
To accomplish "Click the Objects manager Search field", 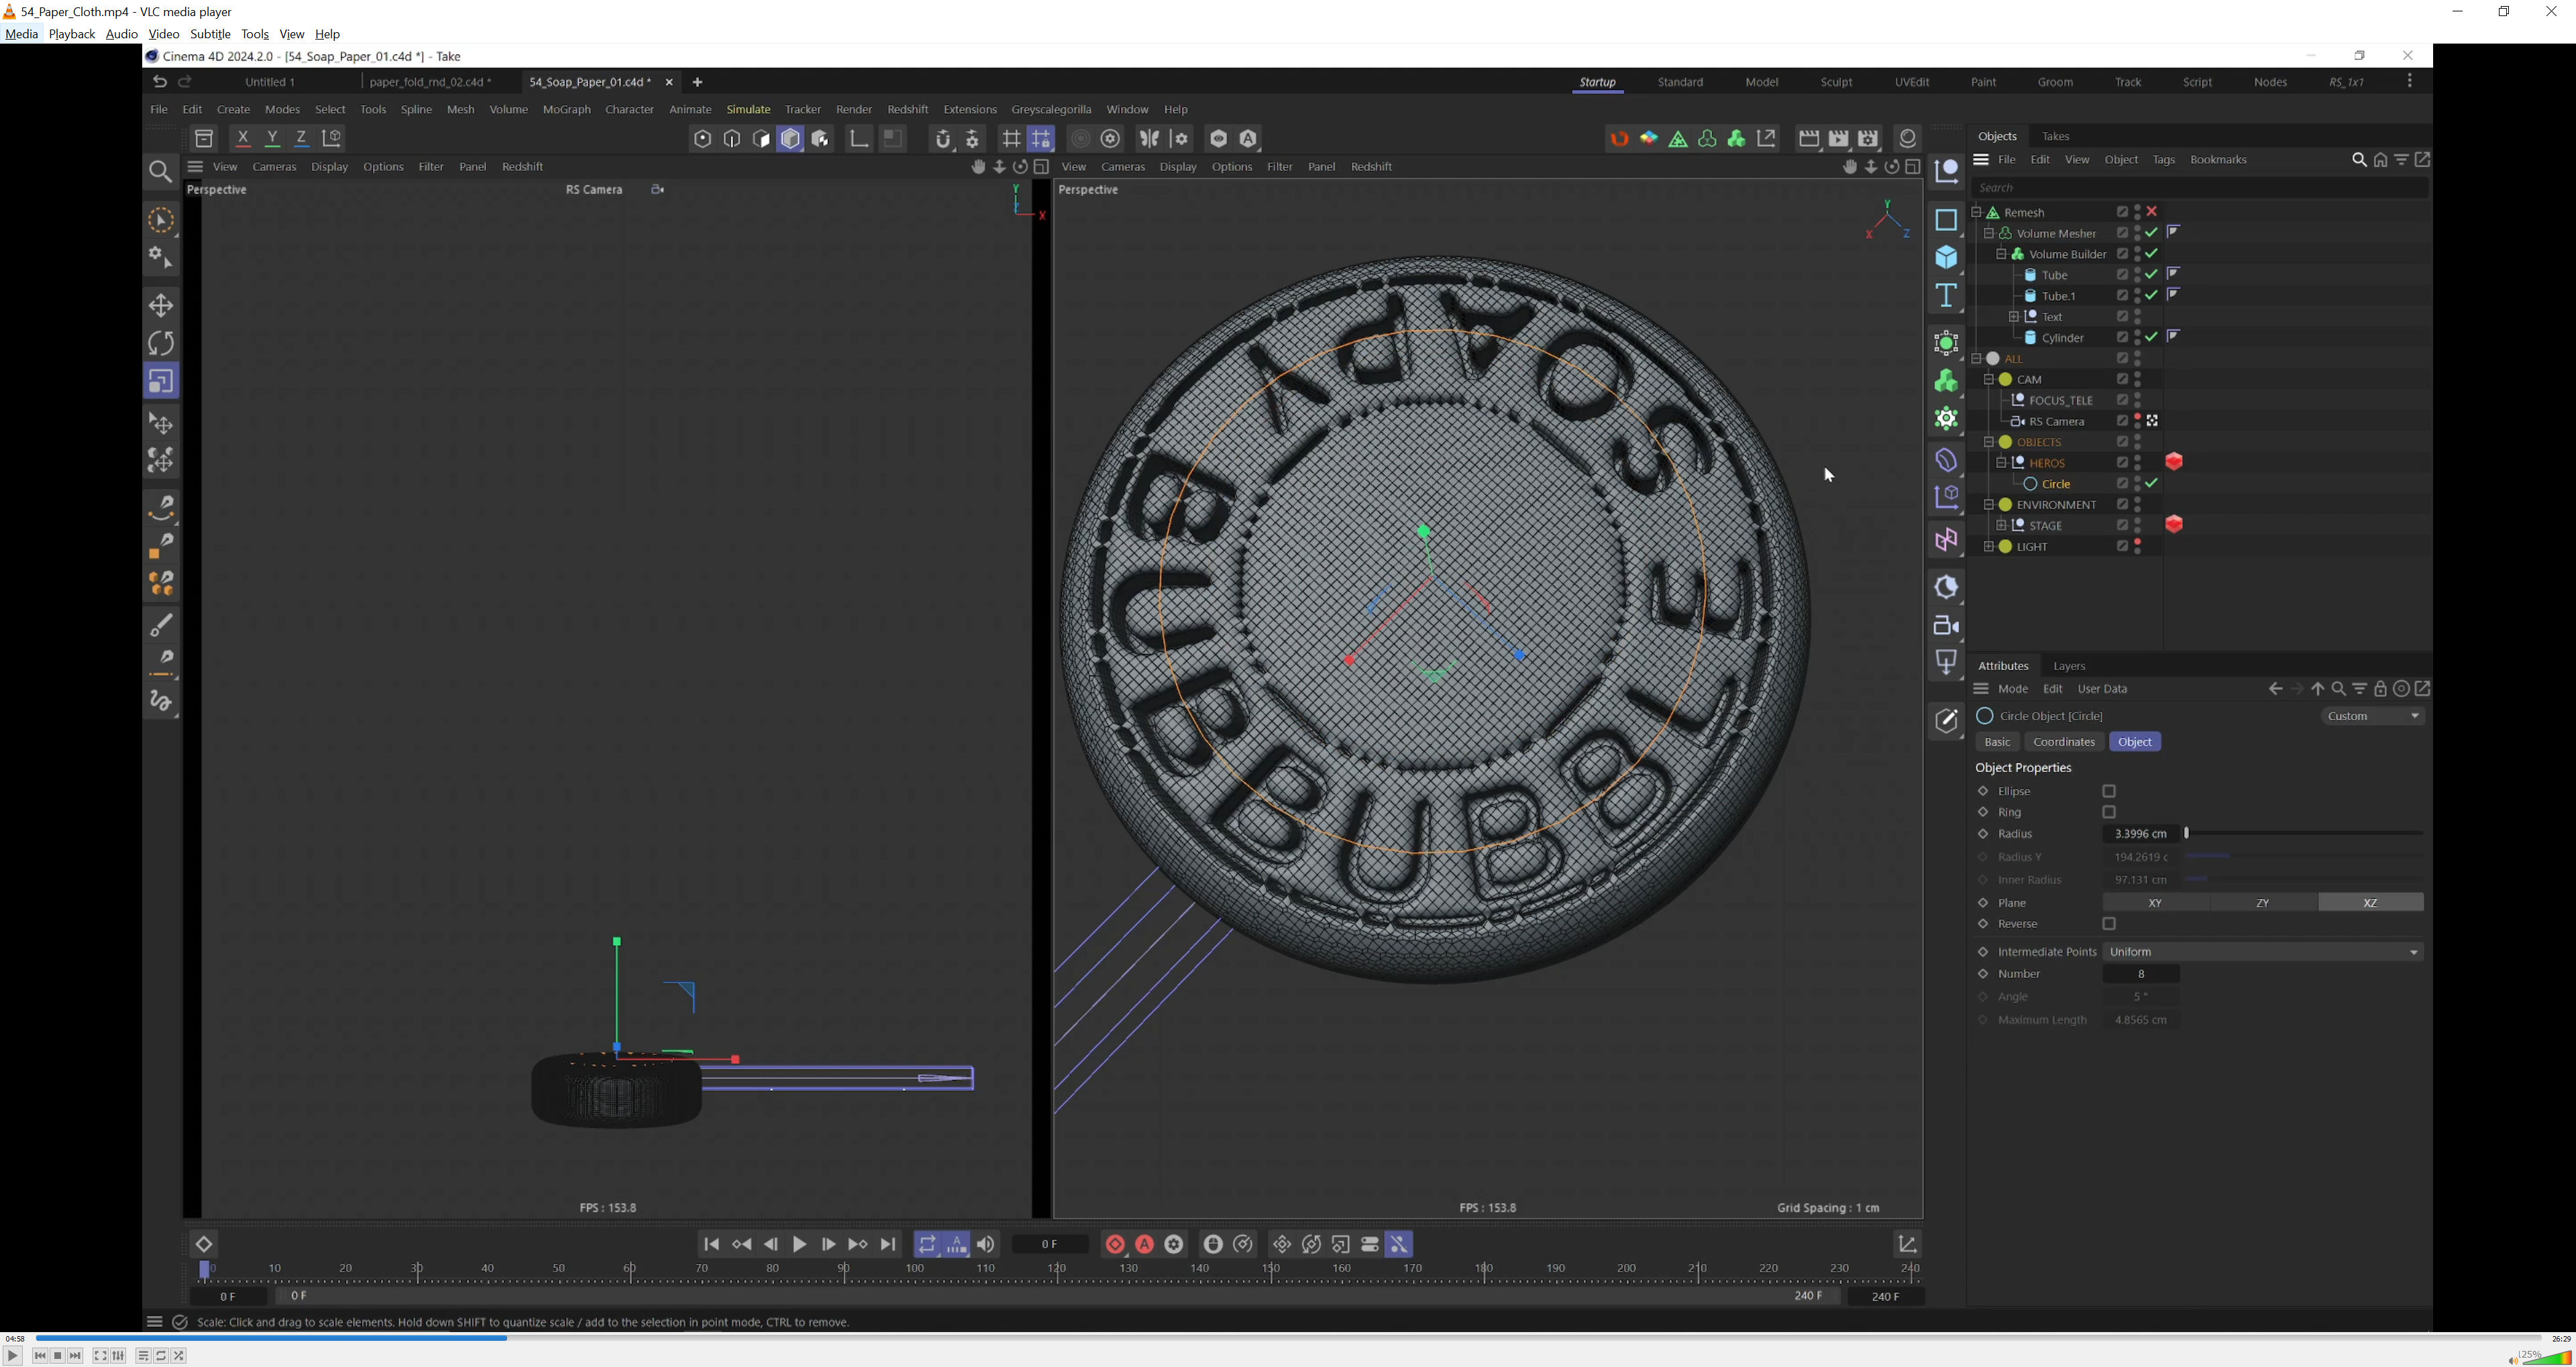I will point(2199,188).
